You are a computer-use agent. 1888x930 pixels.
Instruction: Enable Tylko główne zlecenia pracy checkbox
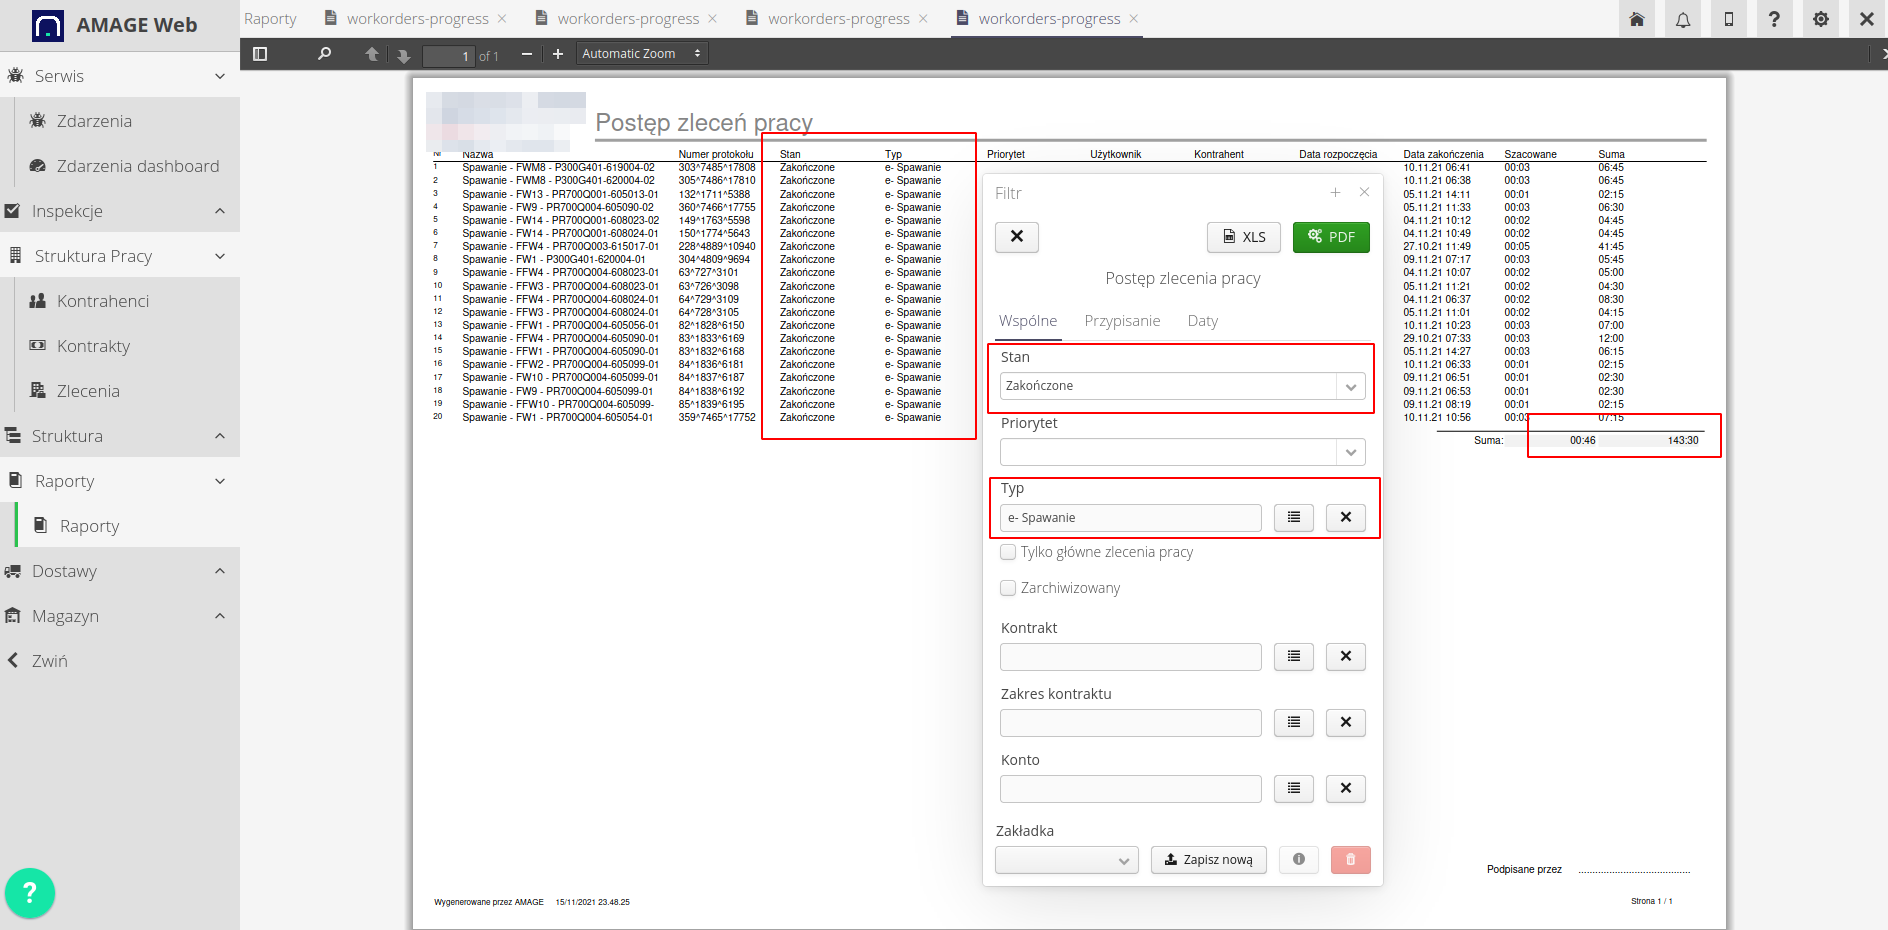[x=1008, y=552]
